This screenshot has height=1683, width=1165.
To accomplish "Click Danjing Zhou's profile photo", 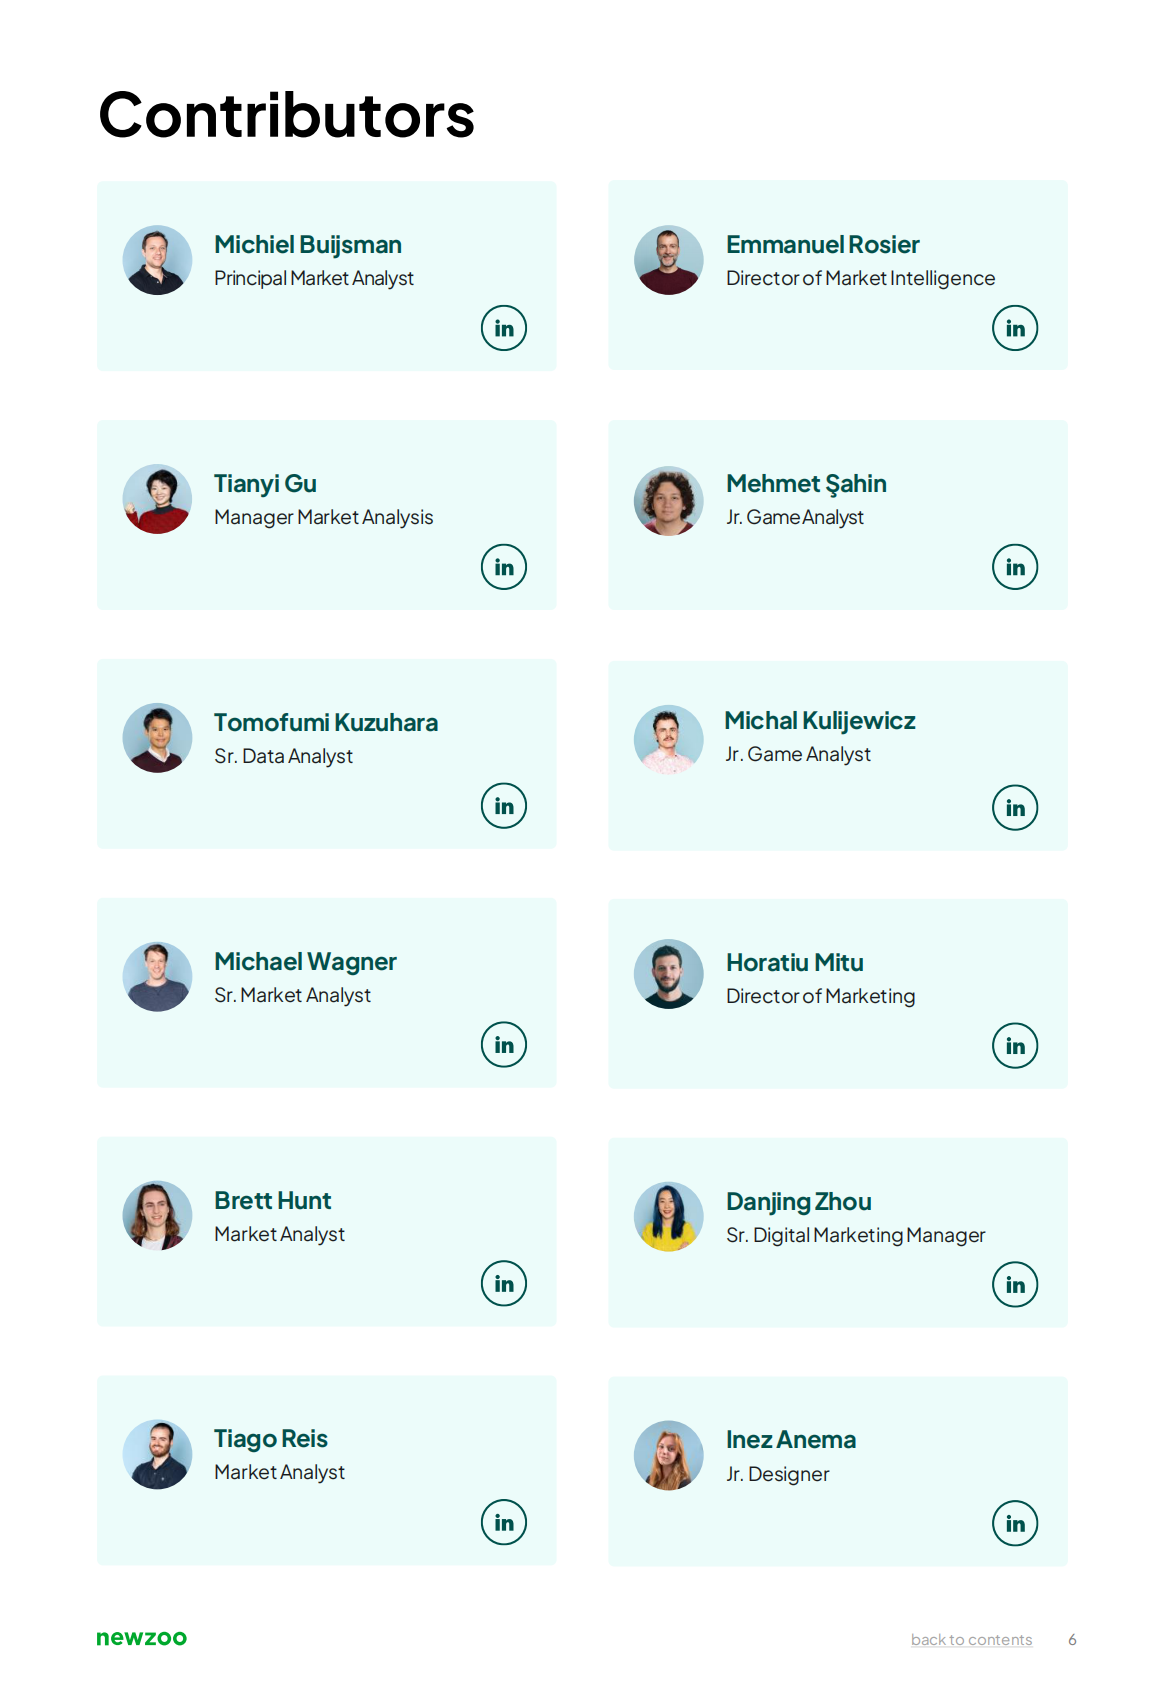I will click(669, 1217).
